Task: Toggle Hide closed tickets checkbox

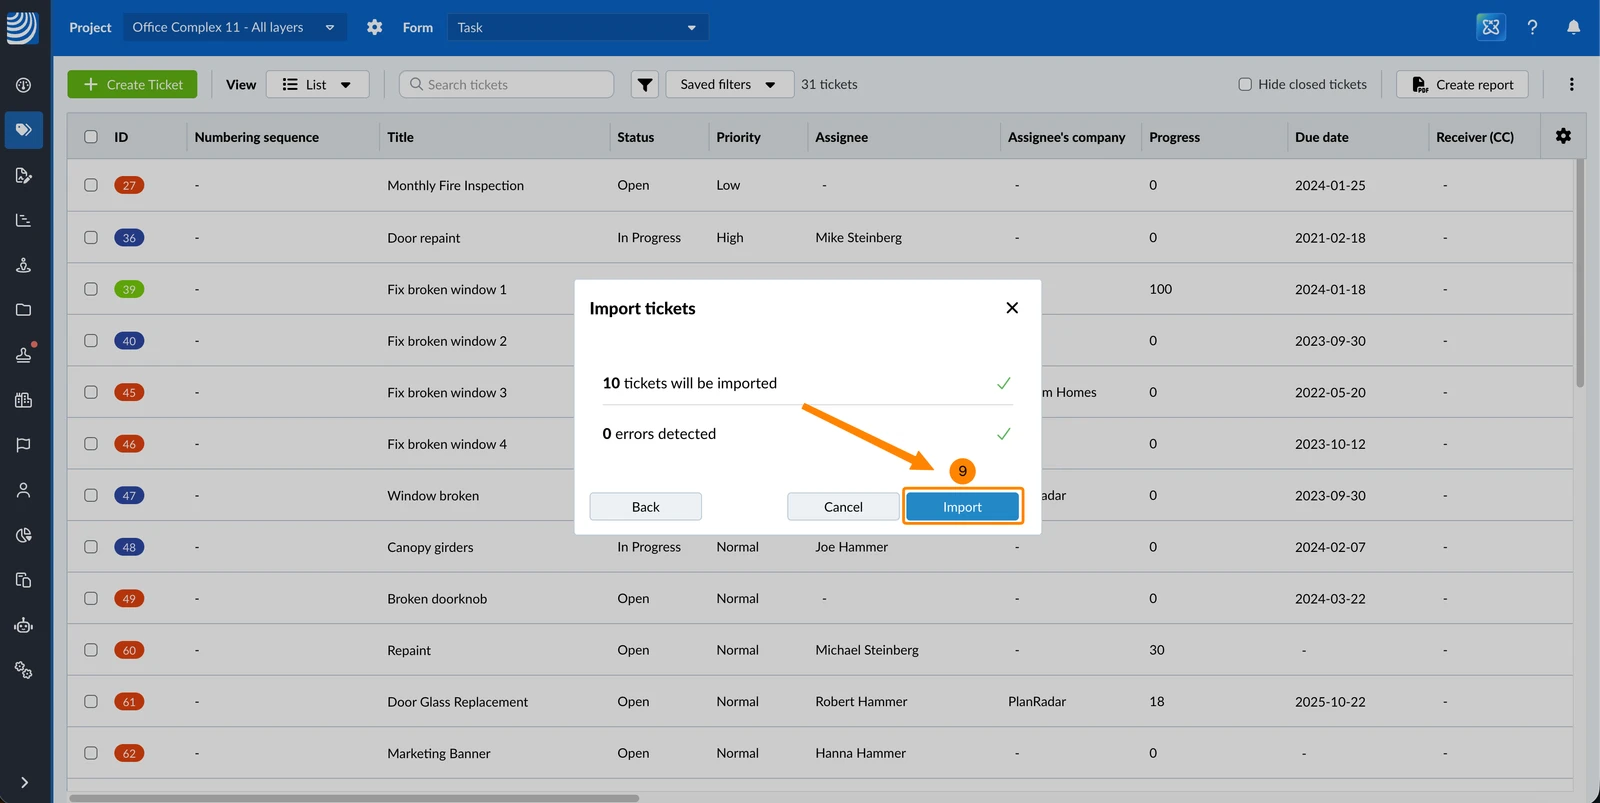Action: pyautogui.click(x=1245, y=85)
